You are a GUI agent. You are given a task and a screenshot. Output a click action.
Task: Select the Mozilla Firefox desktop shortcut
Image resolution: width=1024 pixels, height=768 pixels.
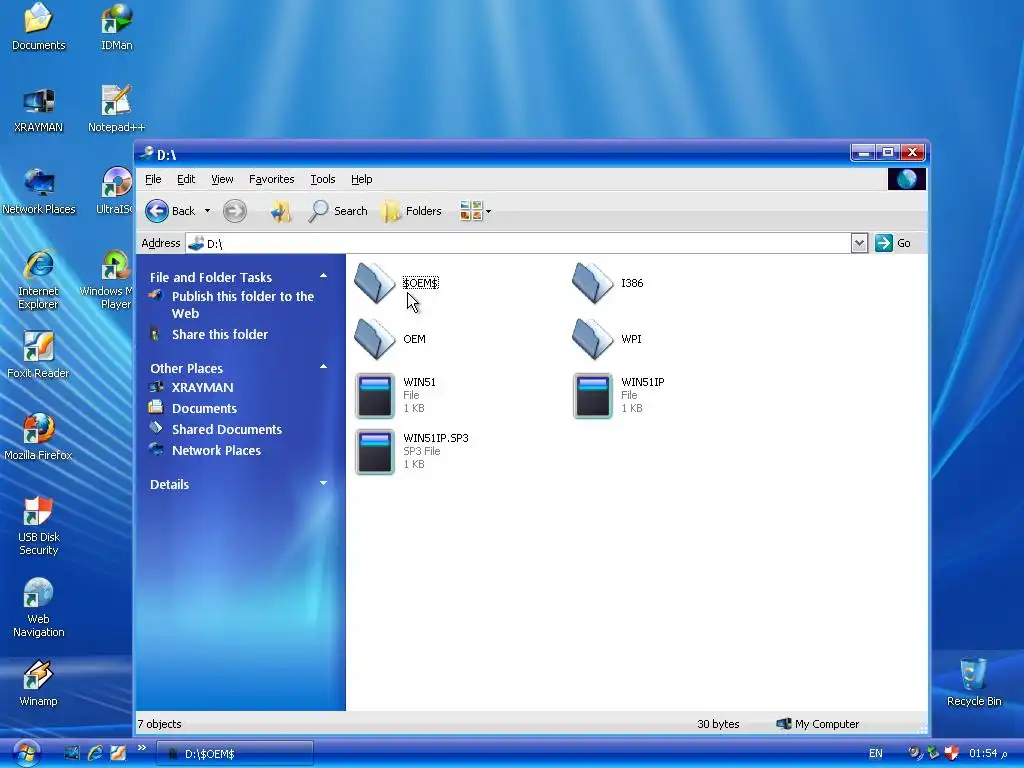click(x=39, y=438)
